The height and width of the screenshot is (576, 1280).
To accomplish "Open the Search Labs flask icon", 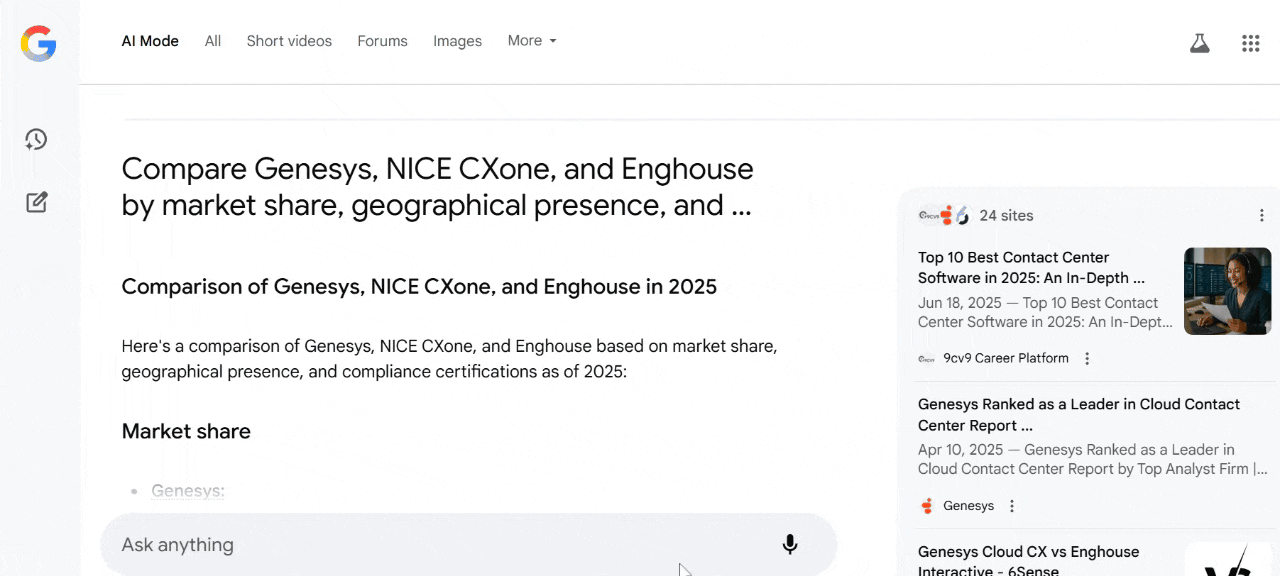I will point(1199,43).
